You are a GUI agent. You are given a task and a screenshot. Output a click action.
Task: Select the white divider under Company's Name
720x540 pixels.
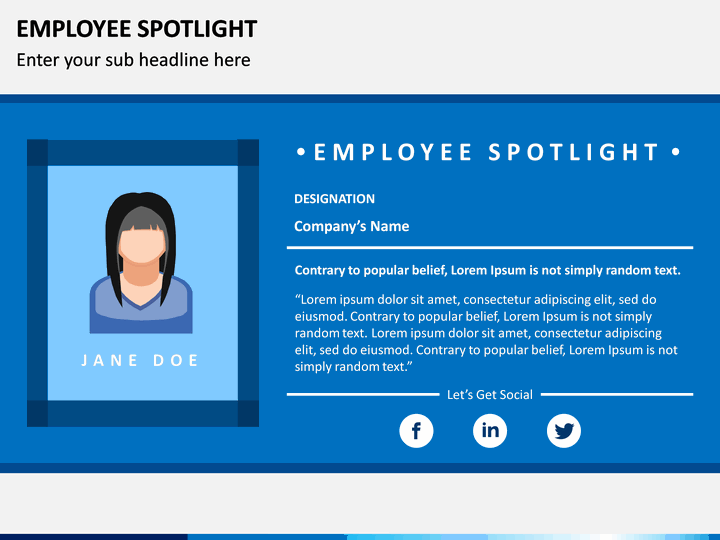point(490,248)
